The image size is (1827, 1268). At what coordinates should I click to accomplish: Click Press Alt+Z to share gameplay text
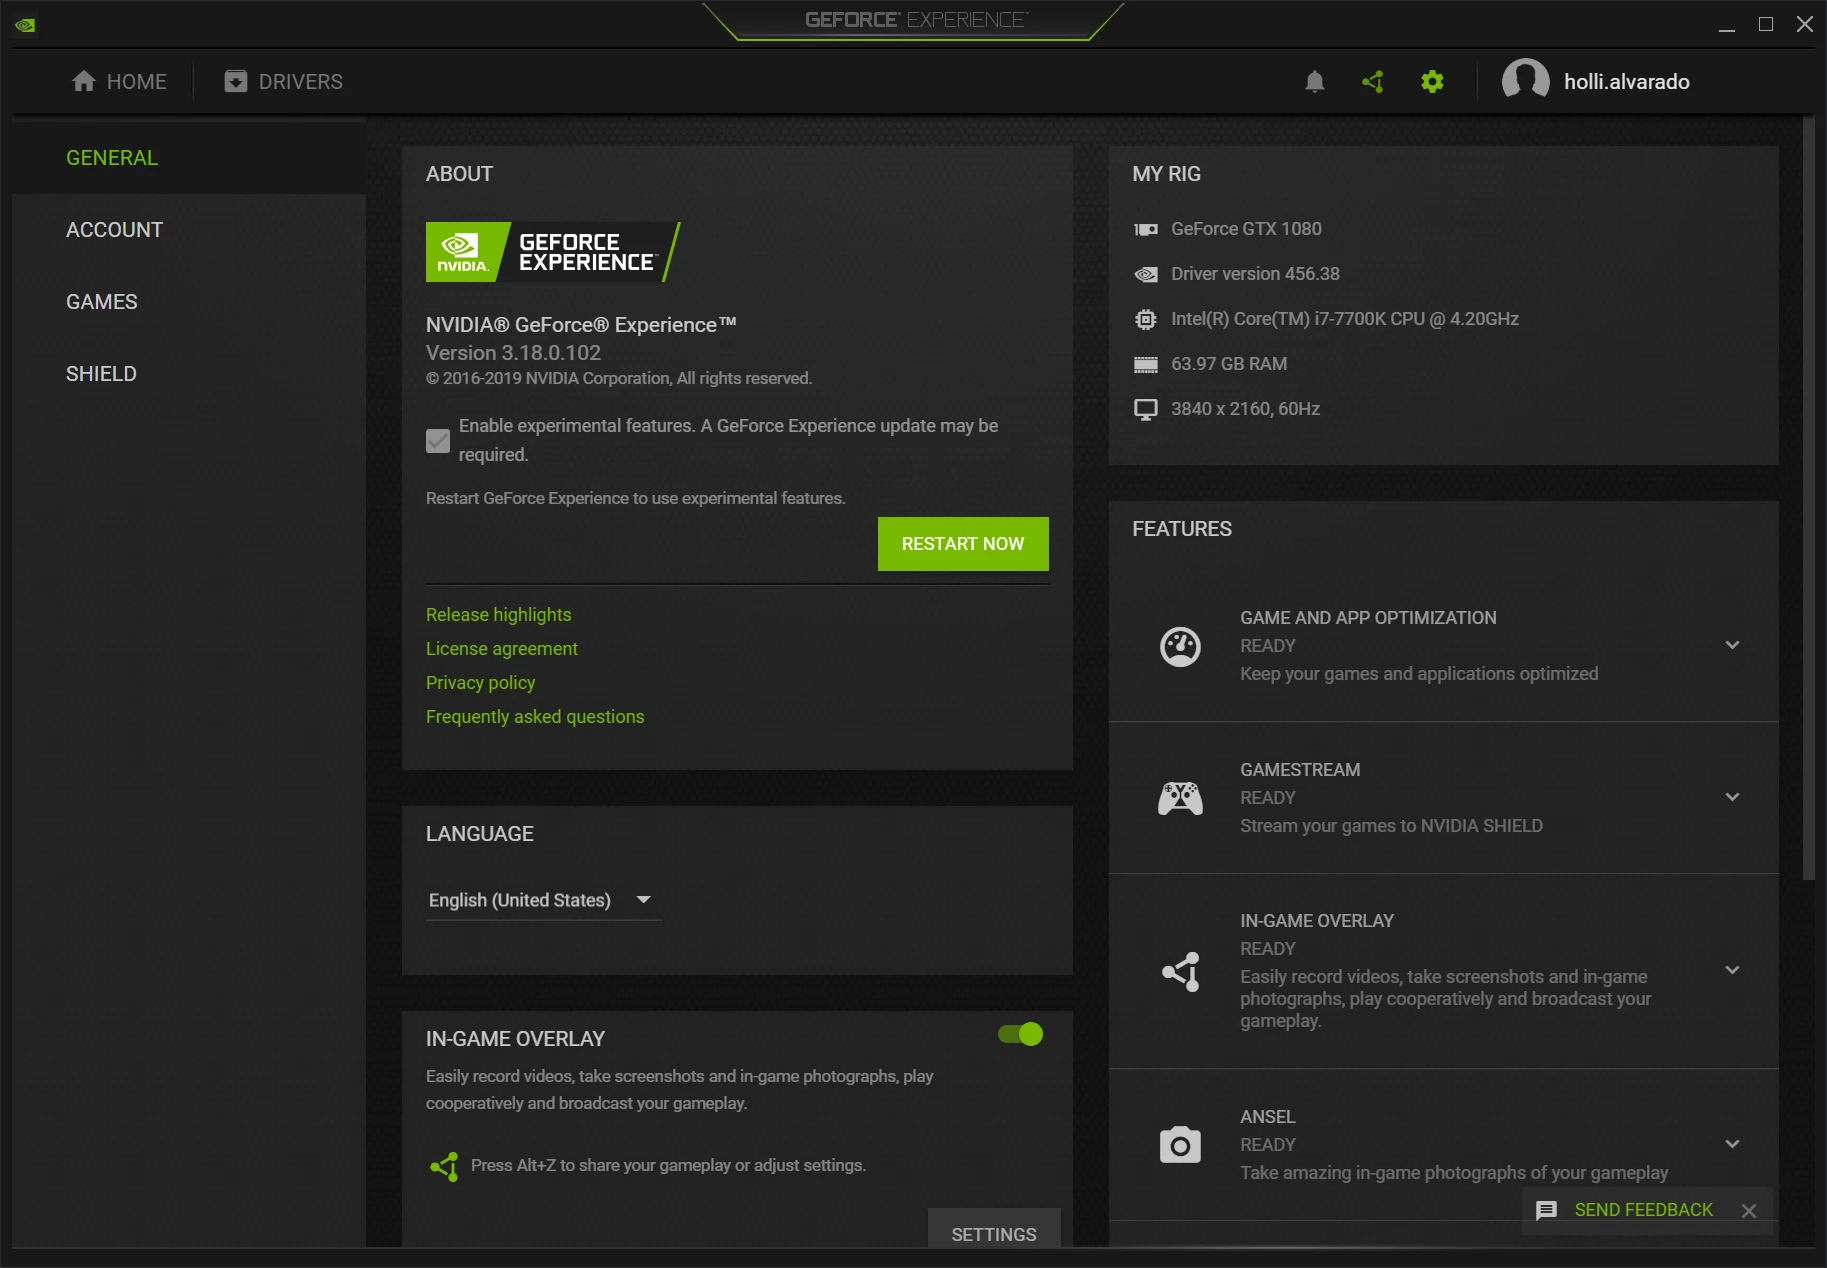[x=668, y=1166]
